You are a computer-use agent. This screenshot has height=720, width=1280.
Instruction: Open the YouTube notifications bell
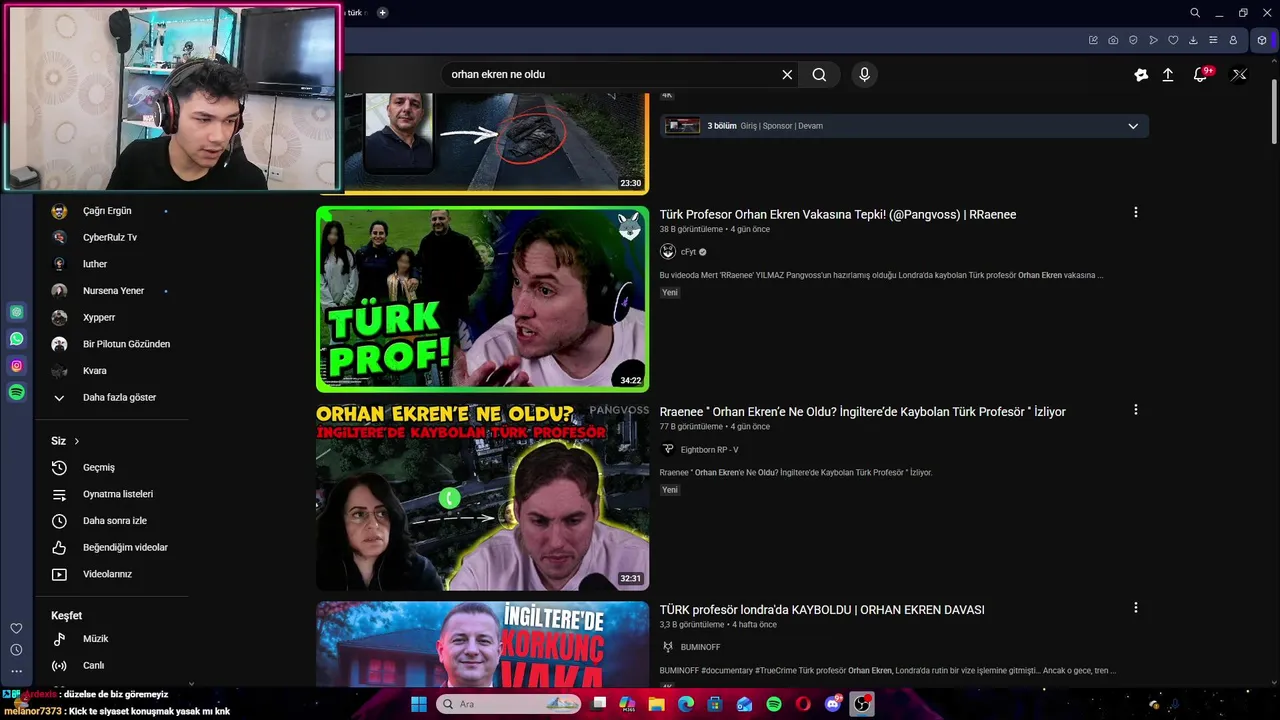pos(1201,75)
